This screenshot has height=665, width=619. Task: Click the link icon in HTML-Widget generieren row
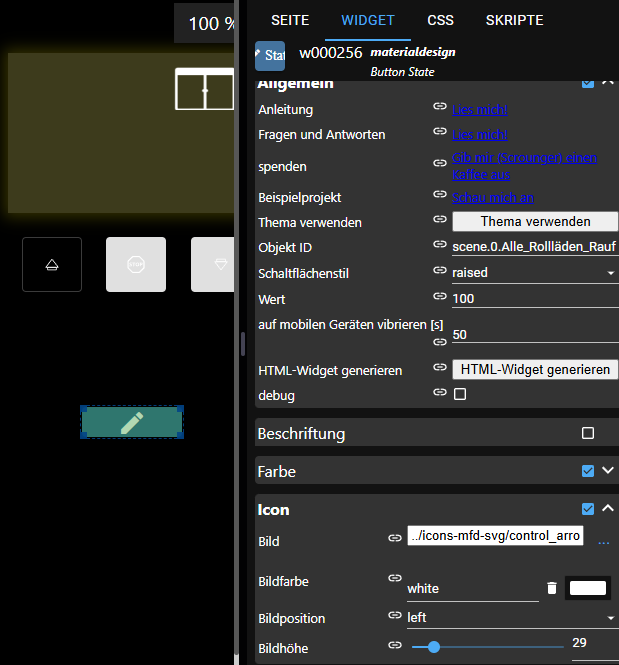click(x=440, y=367)
